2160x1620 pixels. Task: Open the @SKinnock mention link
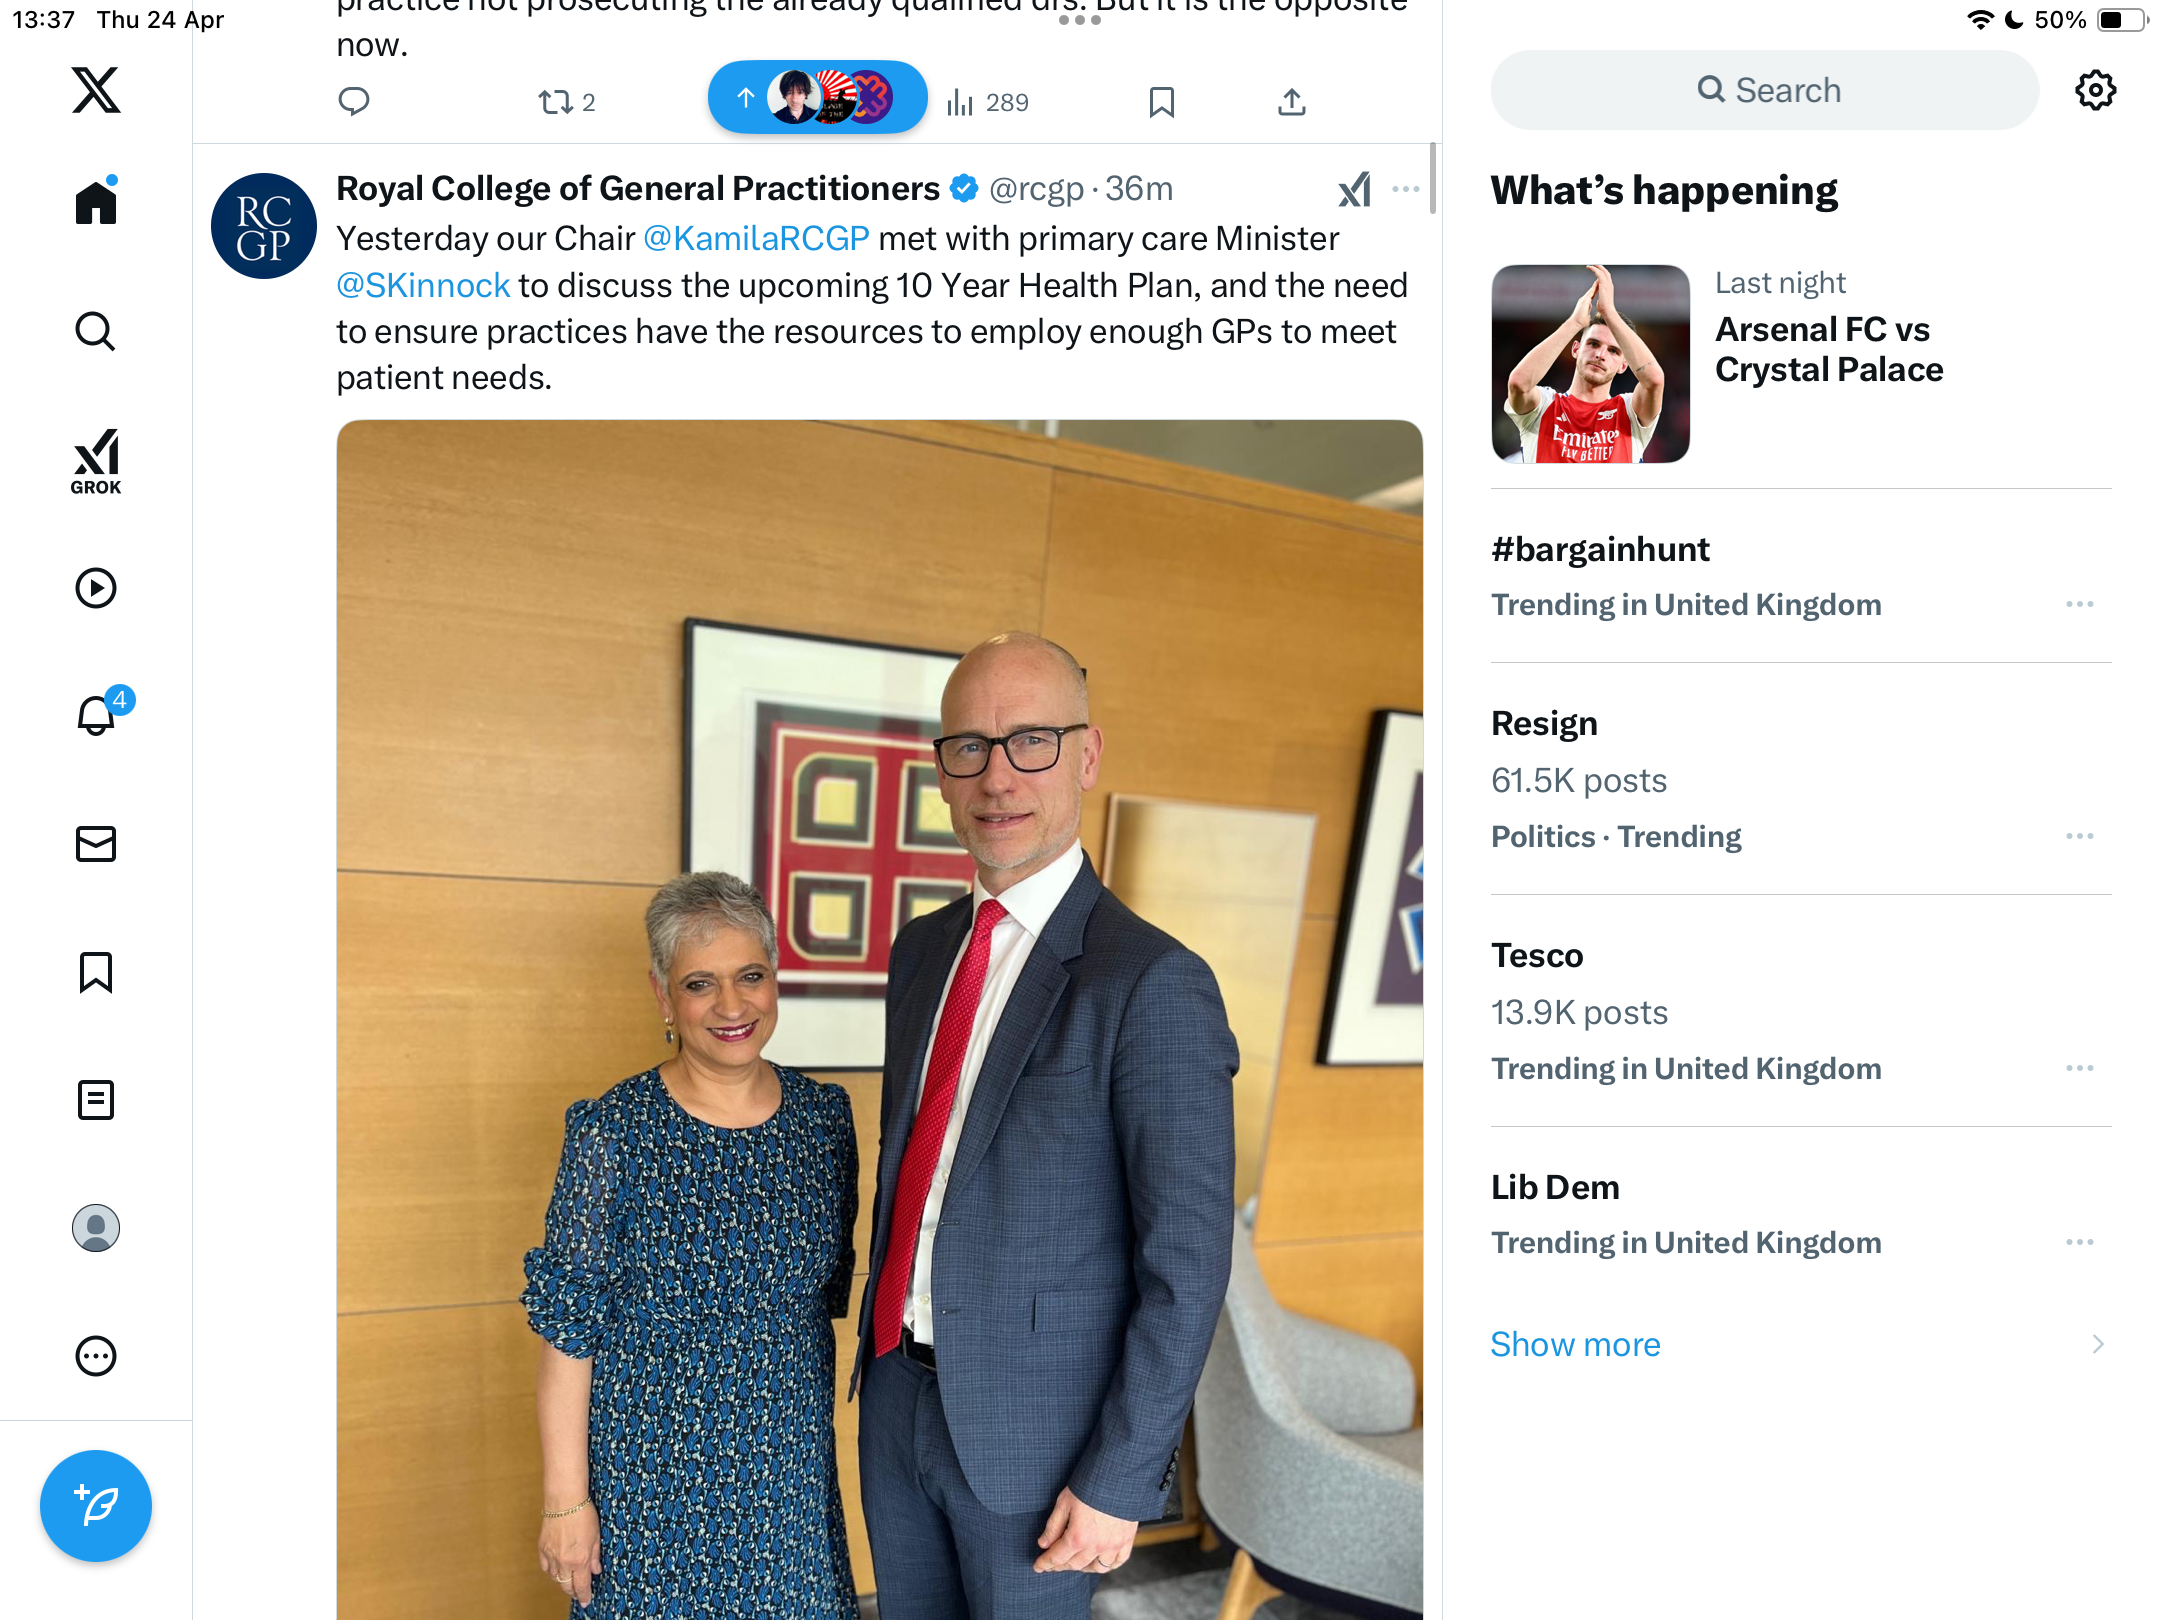[x=423, y=286]
